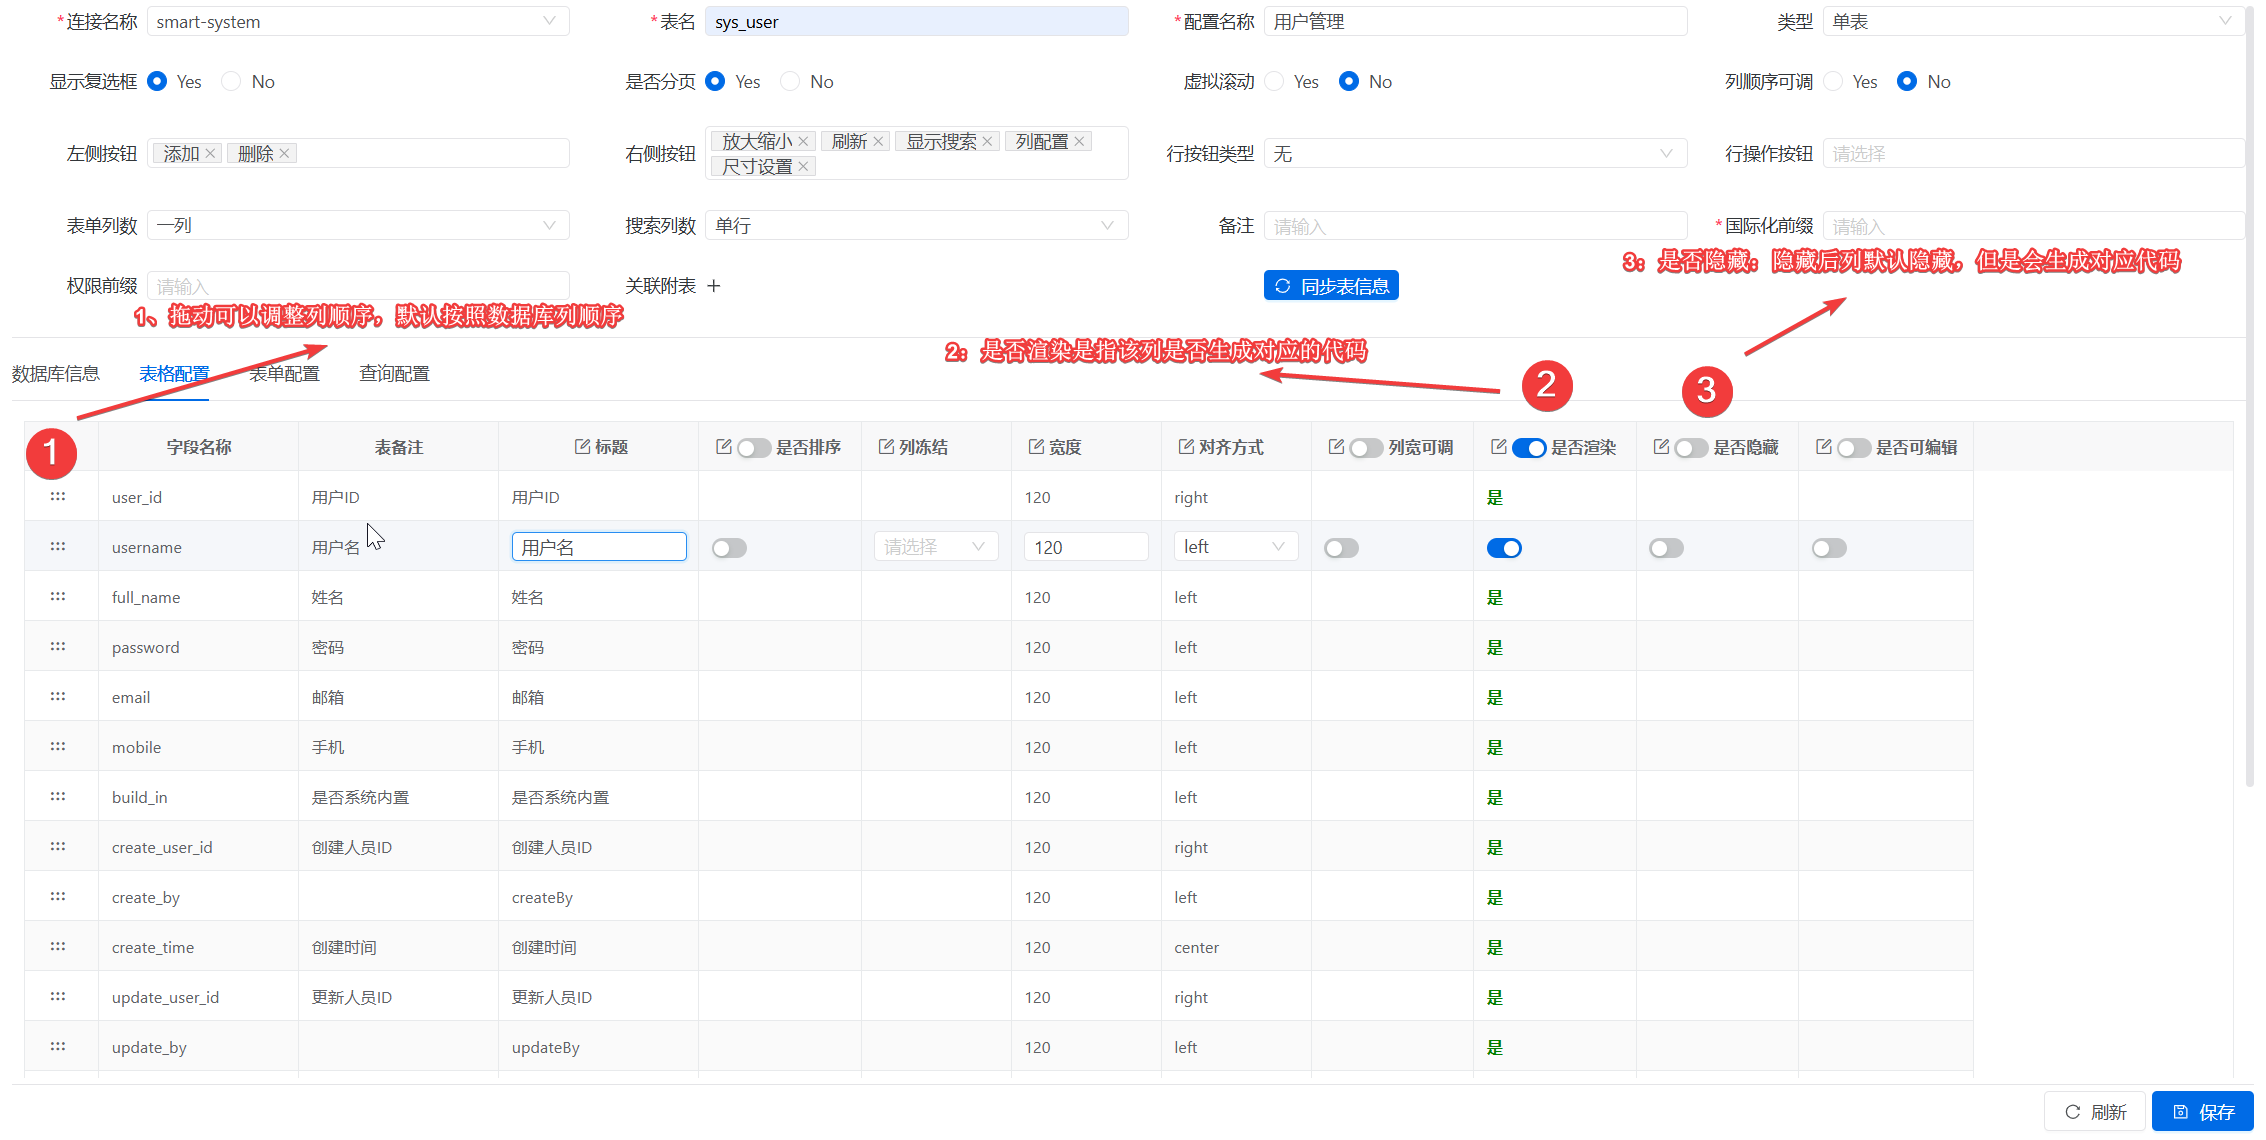2266x1140 pixels.
Task: Select Yes for 虚拟滚动
Action: pyautogui.click(x=1274, y=81)
